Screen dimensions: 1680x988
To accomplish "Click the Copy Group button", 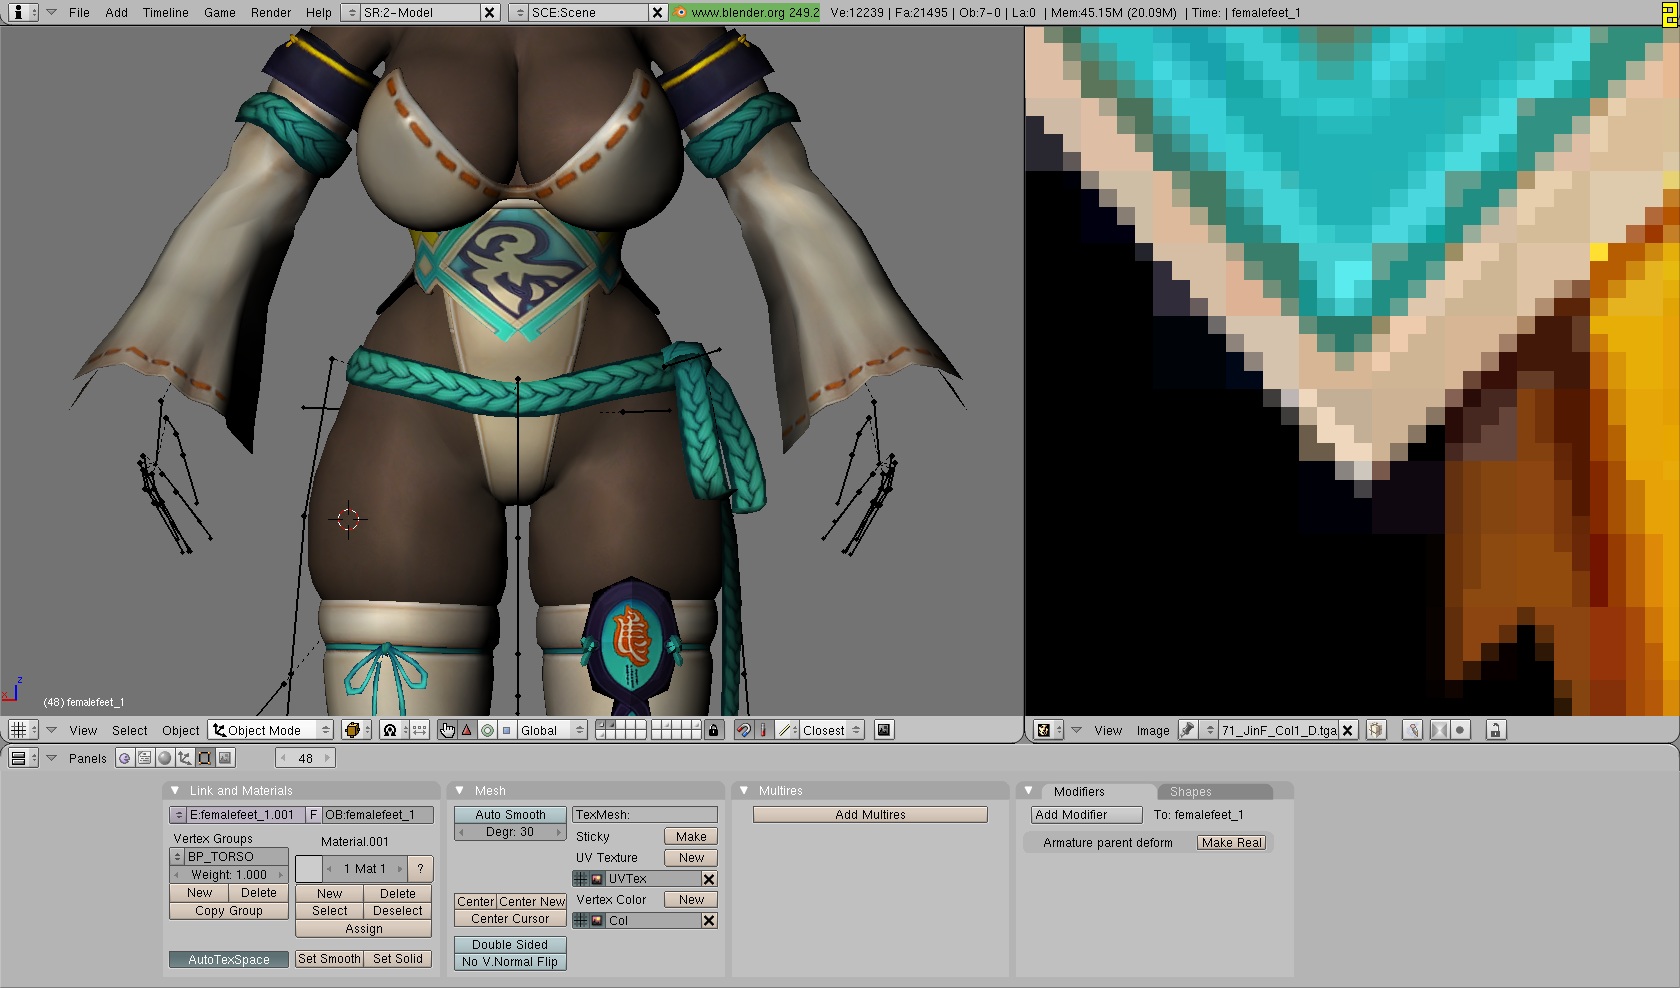I will point(229,911).
